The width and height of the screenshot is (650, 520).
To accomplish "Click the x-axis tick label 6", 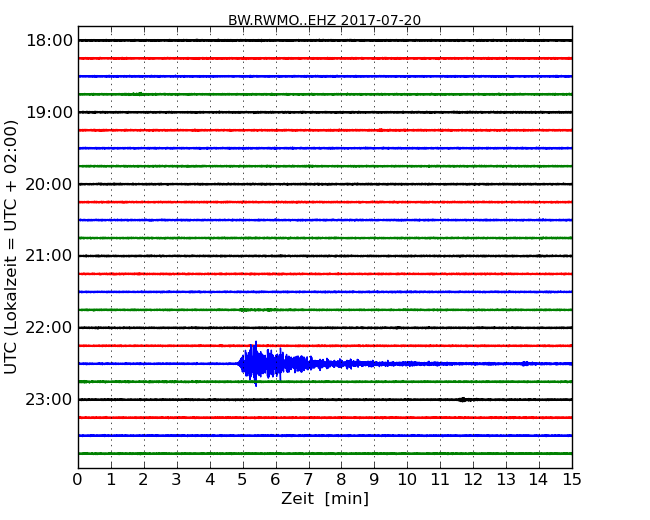I will (275, 480).
